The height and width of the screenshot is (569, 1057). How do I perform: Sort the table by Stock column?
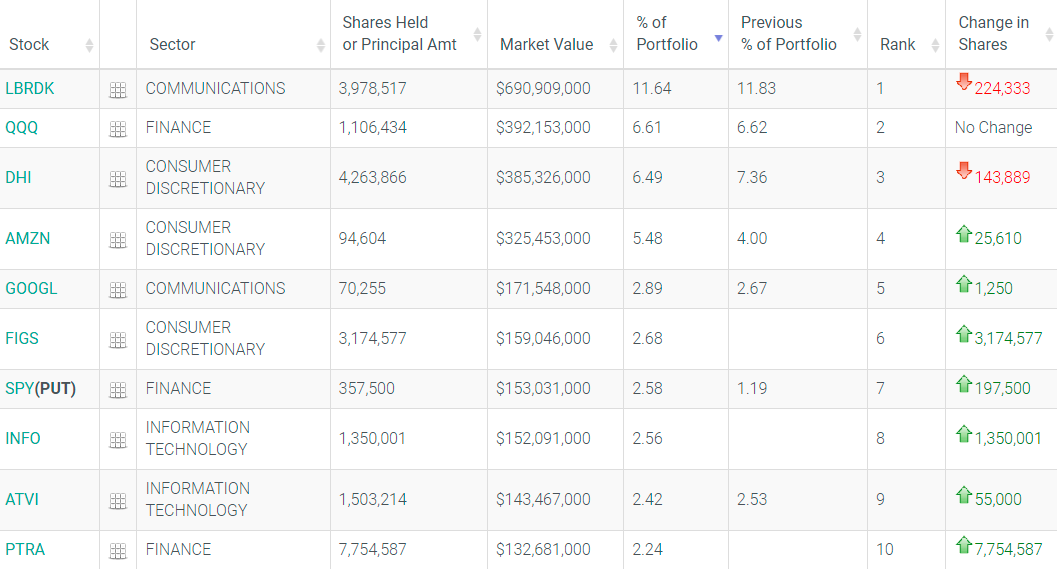tap(29, 44)
